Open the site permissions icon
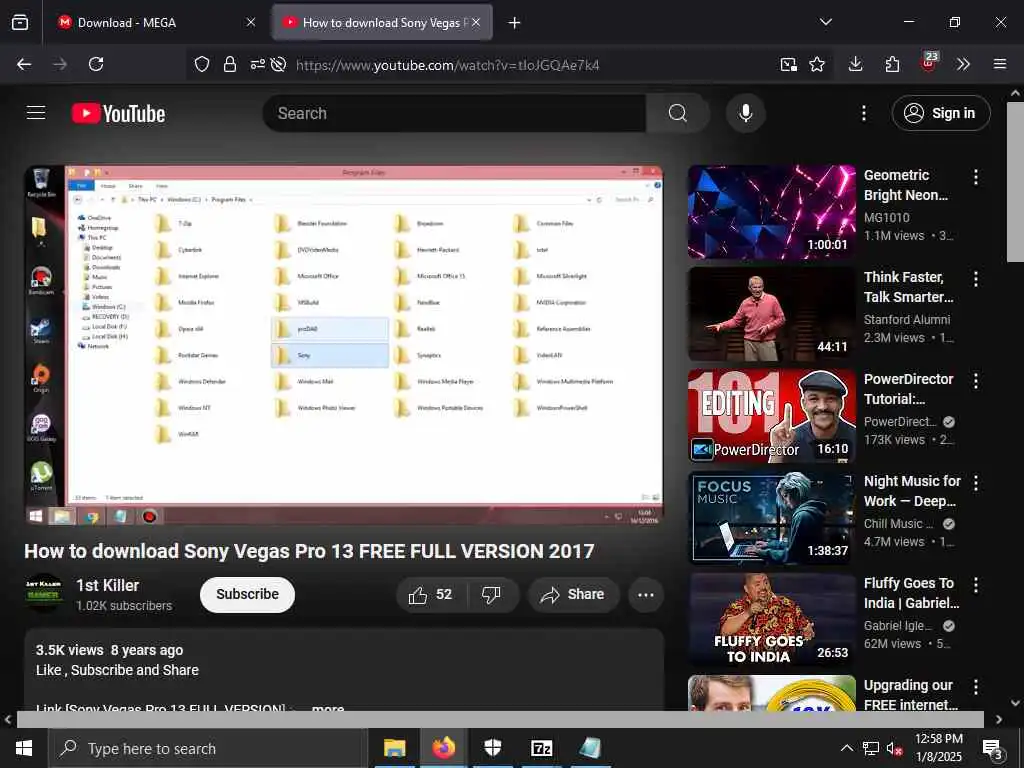Screen dimensions: 1024x768 pyautogui.click(x=257, y=64)
